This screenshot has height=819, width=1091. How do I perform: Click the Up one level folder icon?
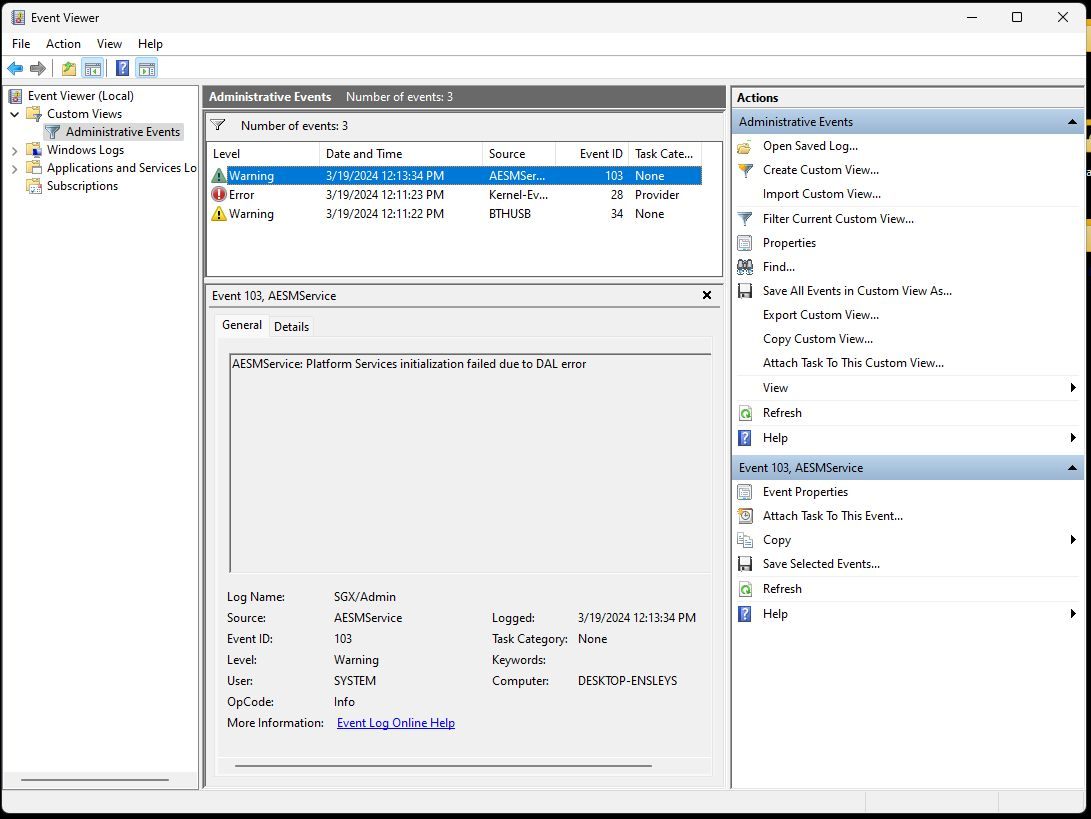[69, 68]
